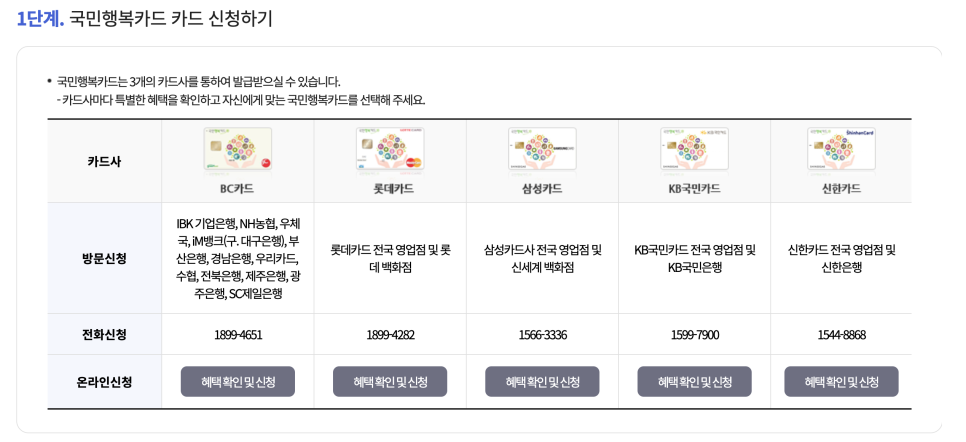Click 신한카드 phone number 1544-8868
Viewport: 966px width, 442px height.
pos(841,335)
